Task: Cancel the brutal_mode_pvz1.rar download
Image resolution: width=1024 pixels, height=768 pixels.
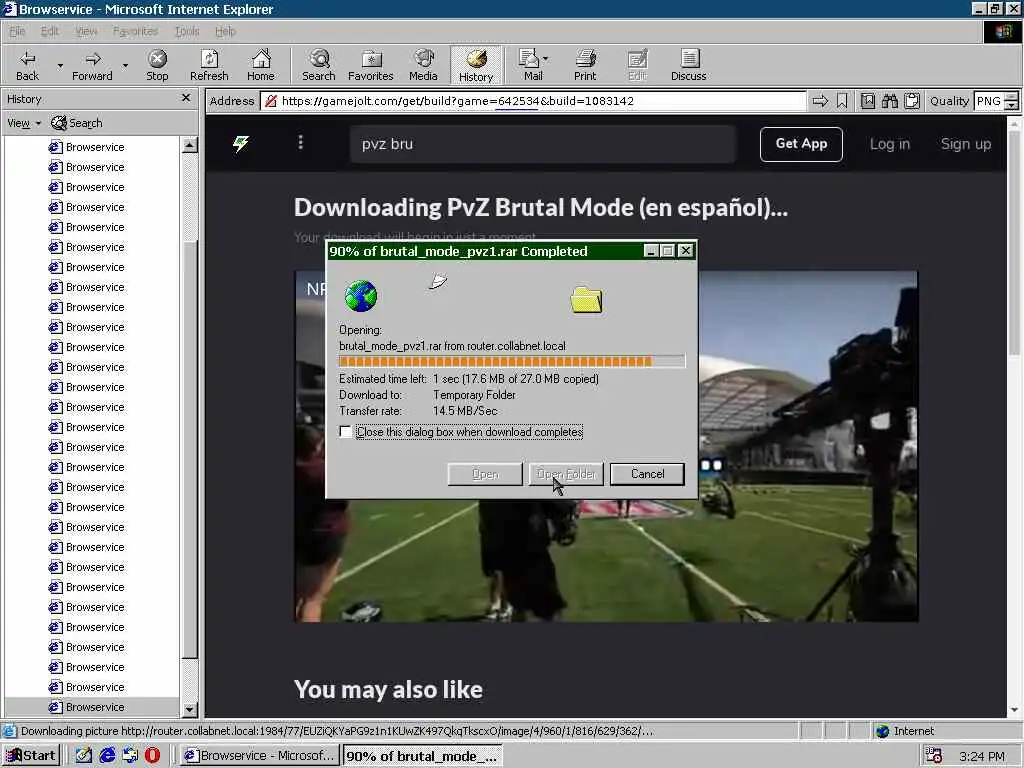Action: [x=647, y=474]
